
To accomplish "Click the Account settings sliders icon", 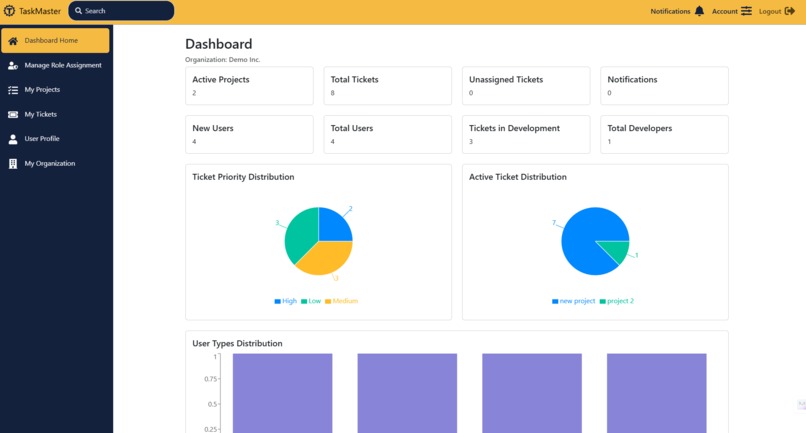I will click(x=746, y=11).
